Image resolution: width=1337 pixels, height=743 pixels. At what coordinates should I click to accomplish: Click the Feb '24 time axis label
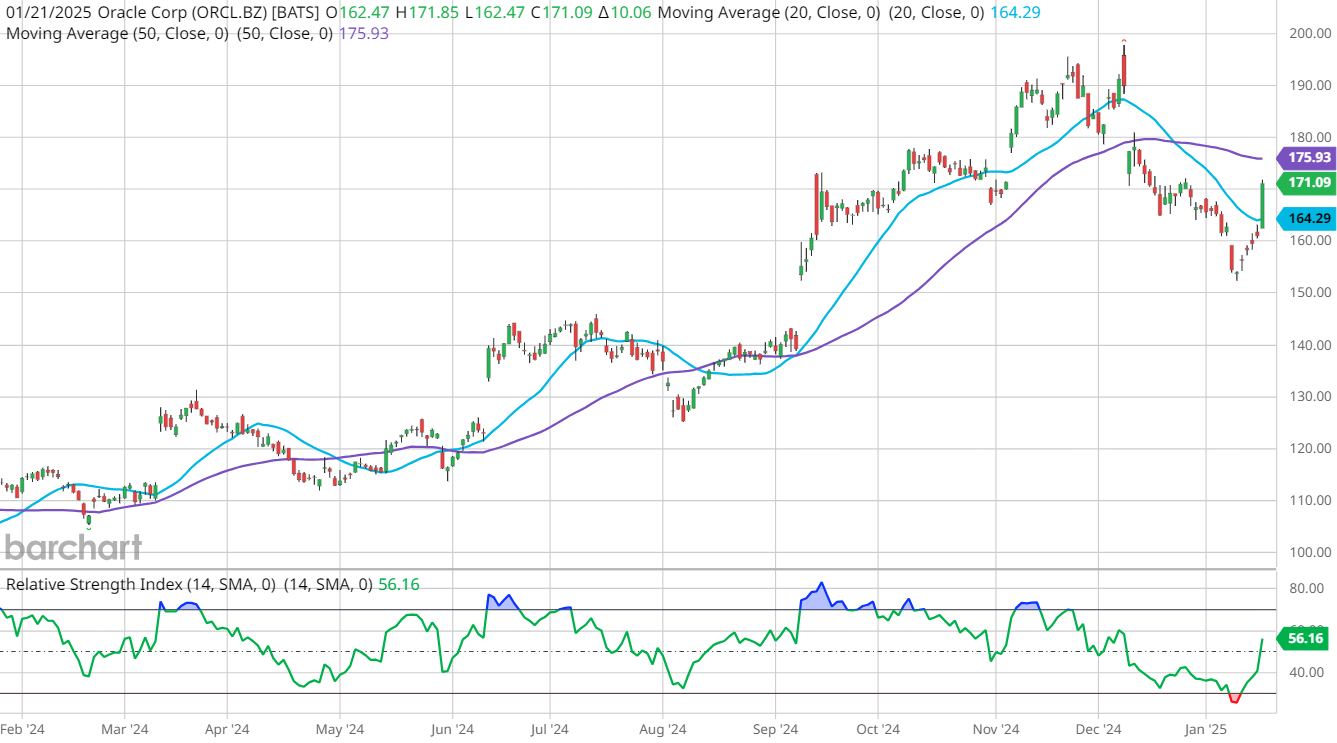[x=22, y=731]
